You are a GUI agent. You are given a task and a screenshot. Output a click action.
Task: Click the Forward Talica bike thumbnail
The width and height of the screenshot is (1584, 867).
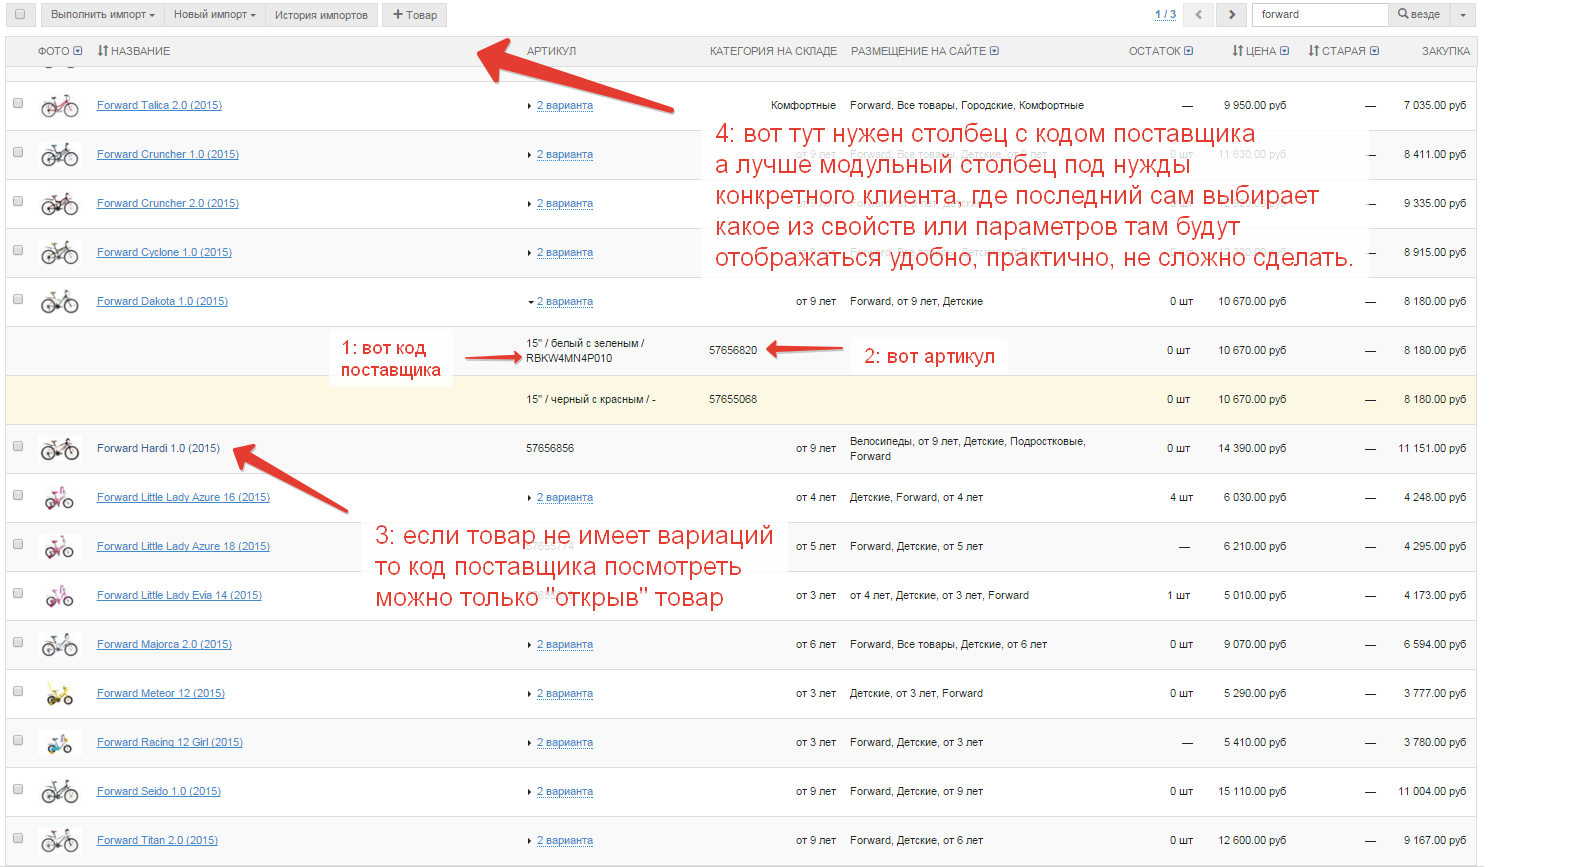coord(59,105)
